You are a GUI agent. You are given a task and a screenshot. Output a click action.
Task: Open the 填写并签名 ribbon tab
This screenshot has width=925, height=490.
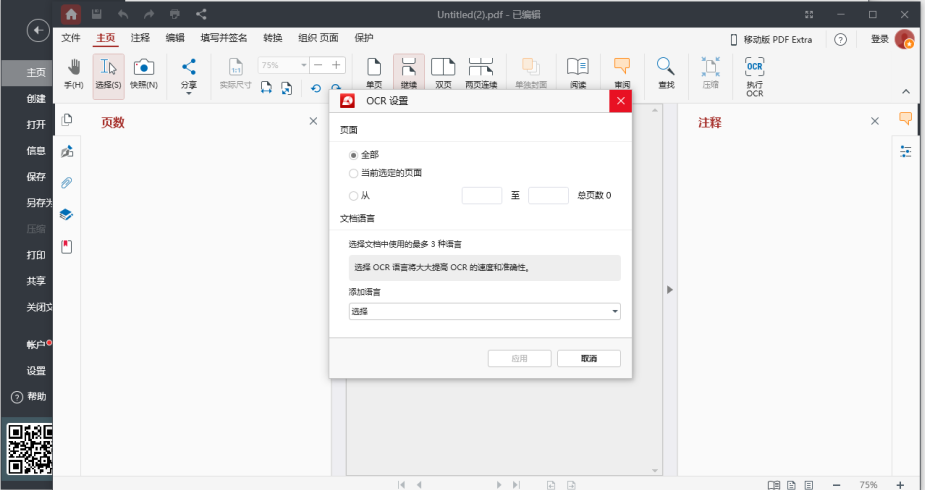224,38
